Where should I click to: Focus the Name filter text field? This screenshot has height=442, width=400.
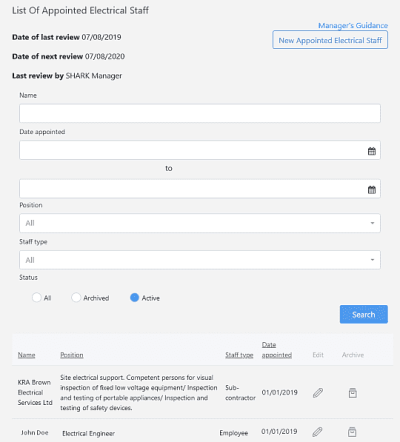pos(200,113)
